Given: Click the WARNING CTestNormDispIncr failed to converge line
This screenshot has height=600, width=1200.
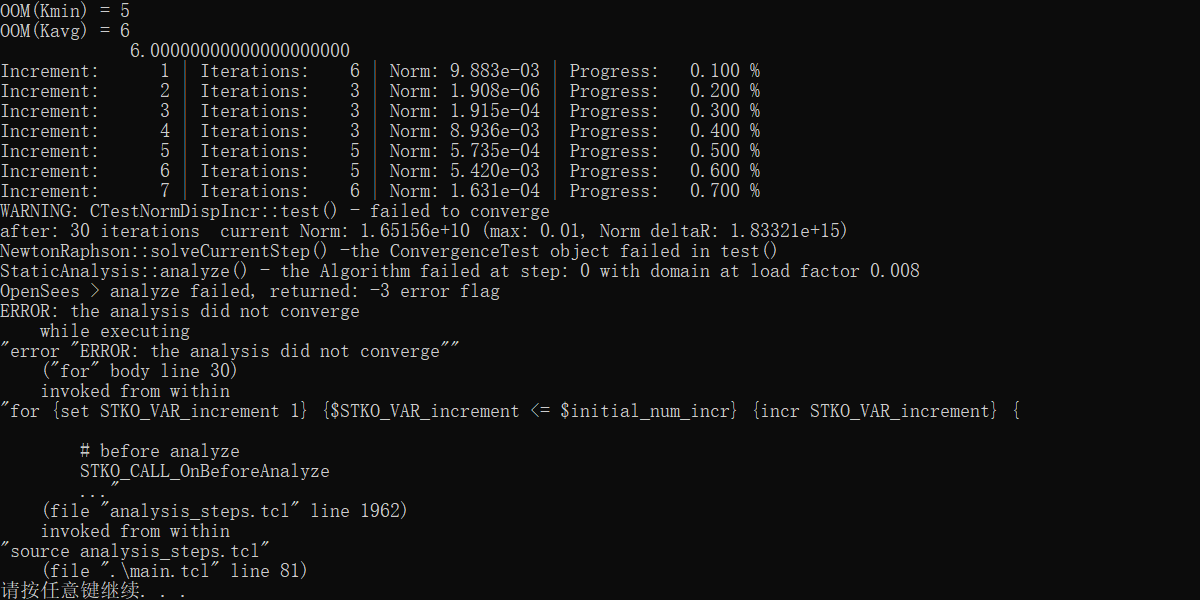Looking at the screenshot, I should coord(275,211).
